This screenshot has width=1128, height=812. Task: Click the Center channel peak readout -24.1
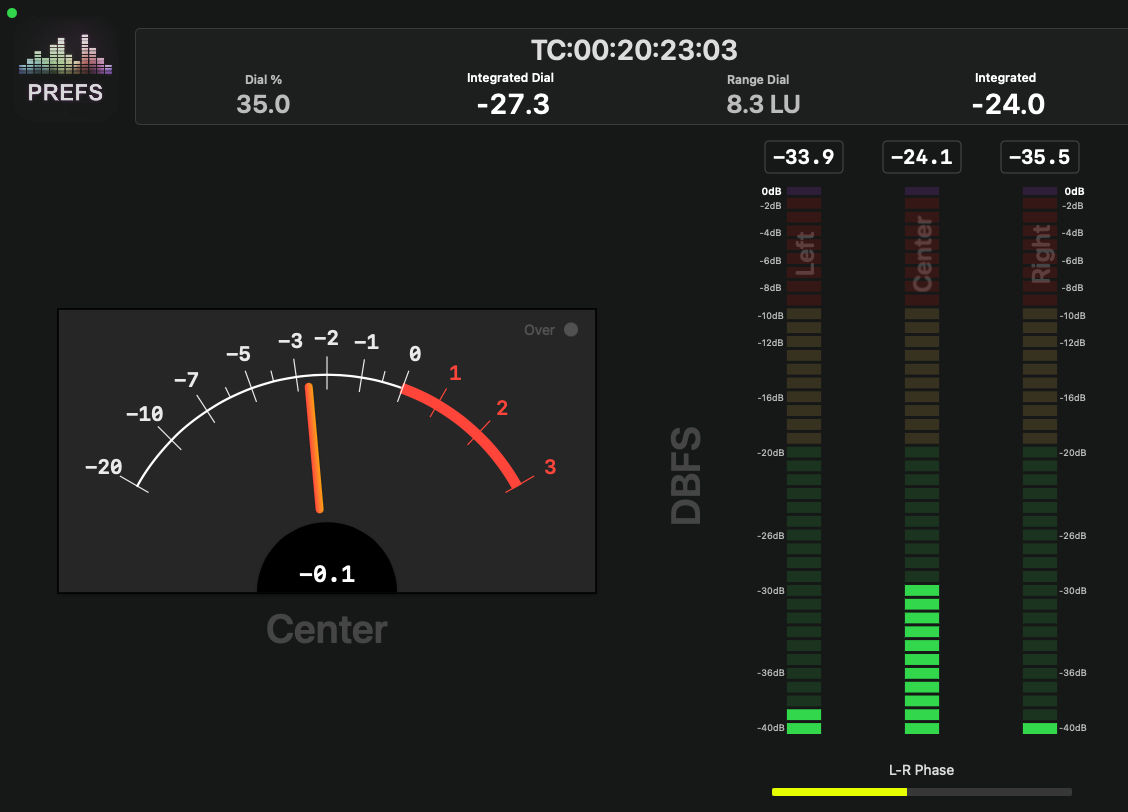tap(922, 157)
